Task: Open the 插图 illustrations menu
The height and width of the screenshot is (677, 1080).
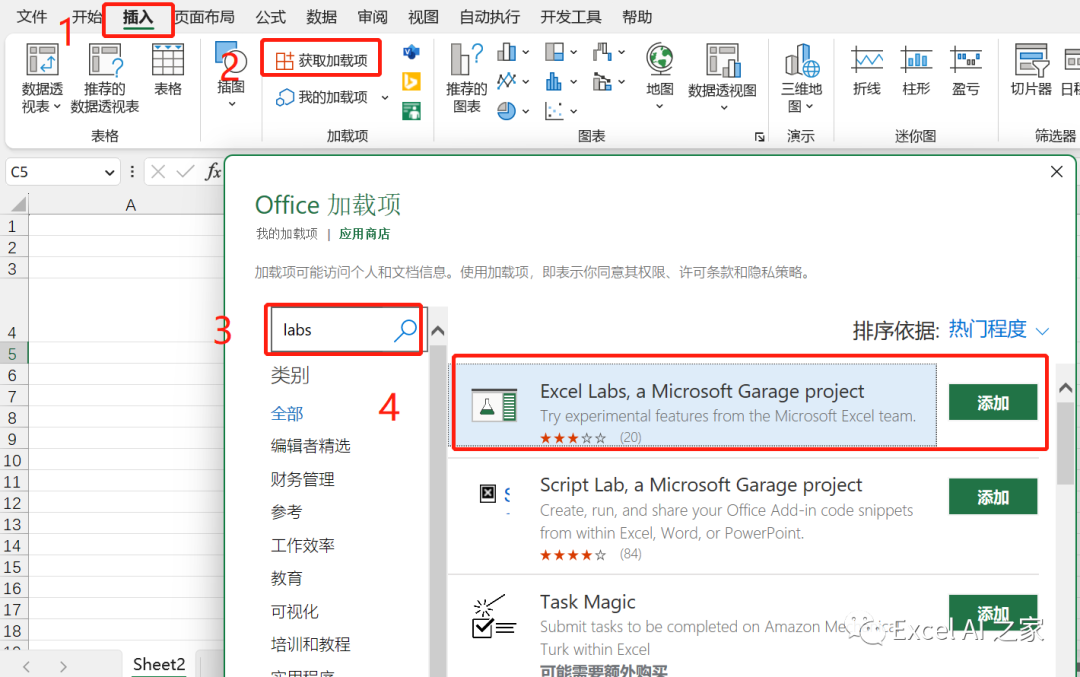Action: coord(231,76)
